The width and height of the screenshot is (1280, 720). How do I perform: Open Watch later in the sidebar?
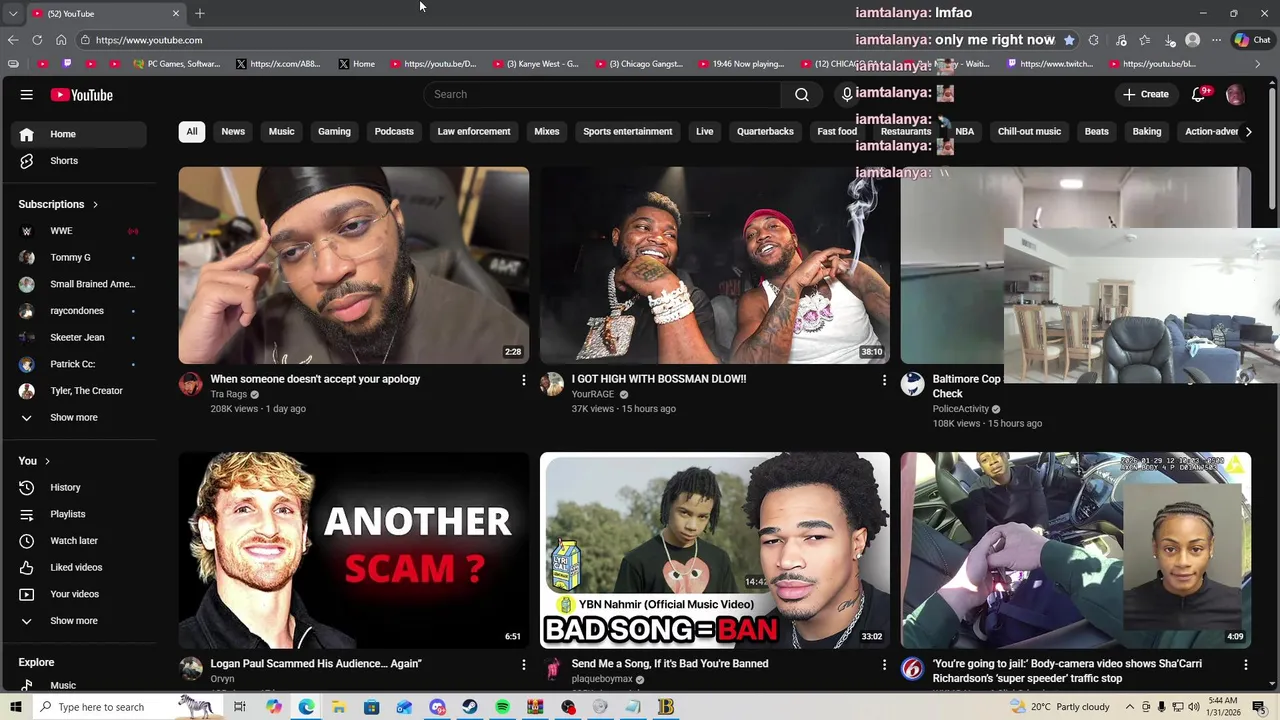77,541
